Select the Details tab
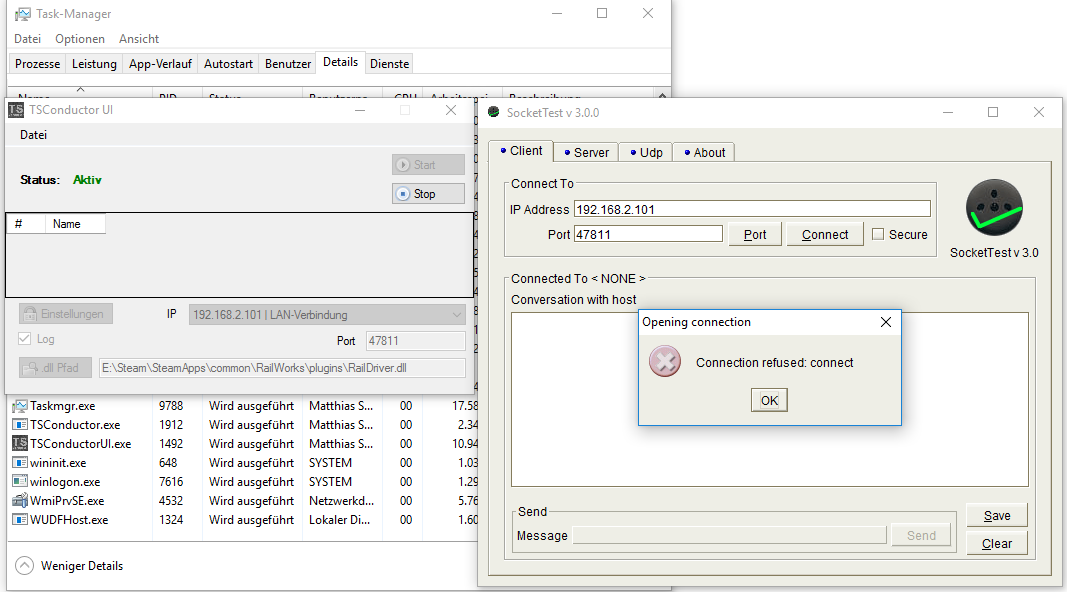The height and width of the screenshot is (592, 1067). tap(340, 62)
